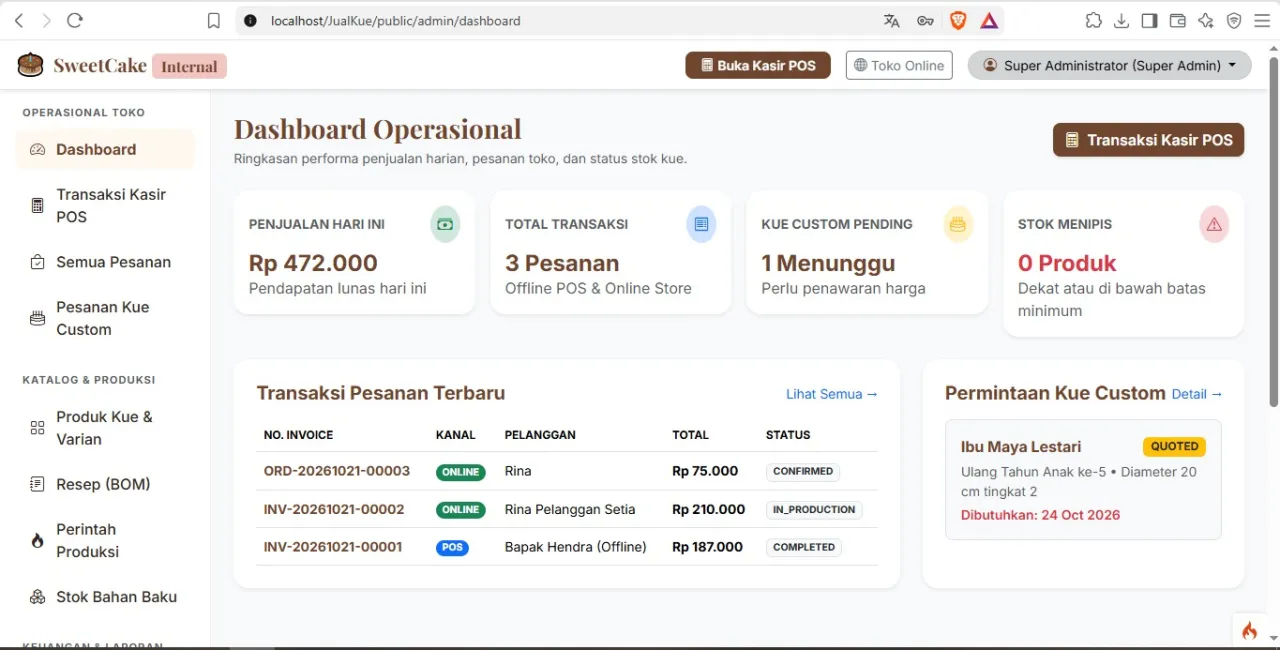Show browser downloads
This screenshot has width=1280, height=650.
[1121, 20]
